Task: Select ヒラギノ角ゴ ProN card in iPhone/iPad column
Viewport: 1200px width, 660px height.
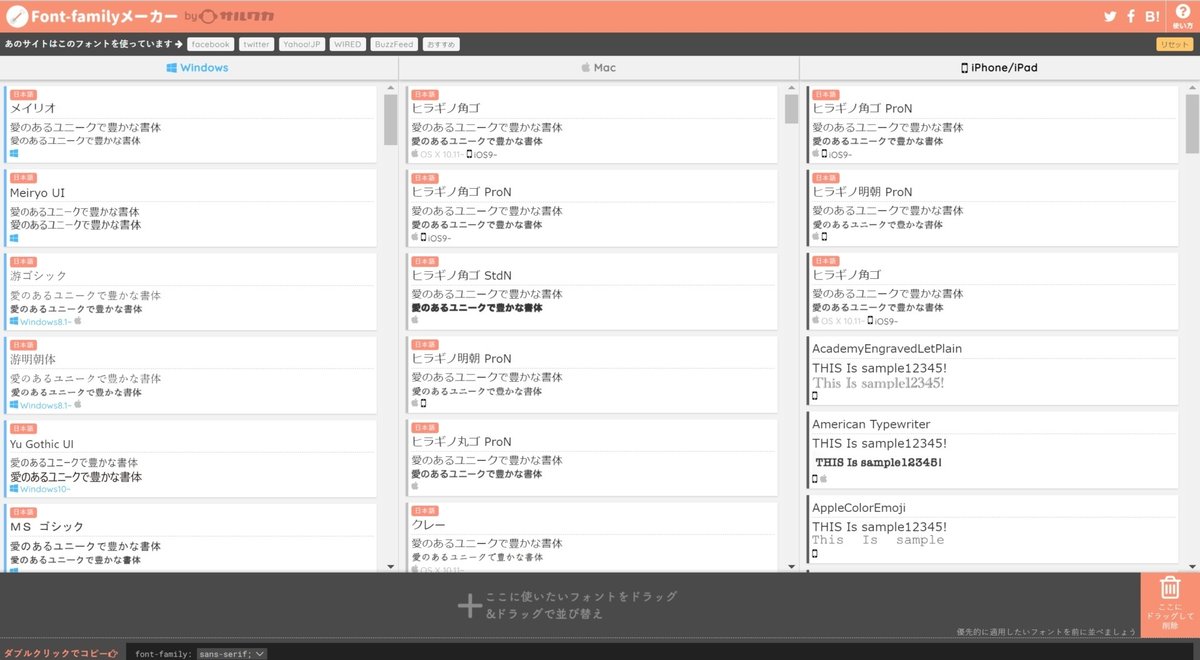Action: pyautogui.click(x=993, y=124)
